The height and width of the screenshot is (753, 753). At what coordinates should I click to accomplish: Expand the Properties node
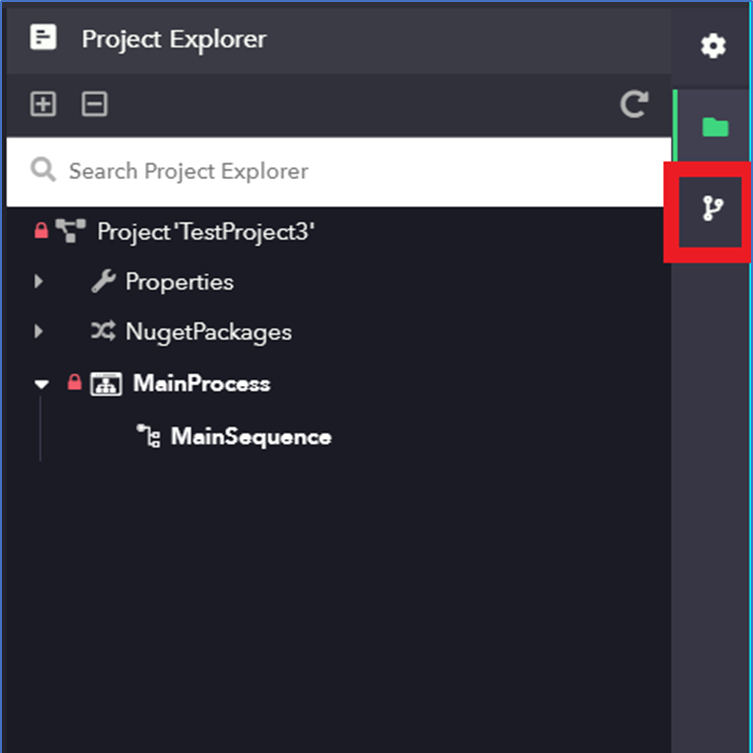[x=39, y=282]
